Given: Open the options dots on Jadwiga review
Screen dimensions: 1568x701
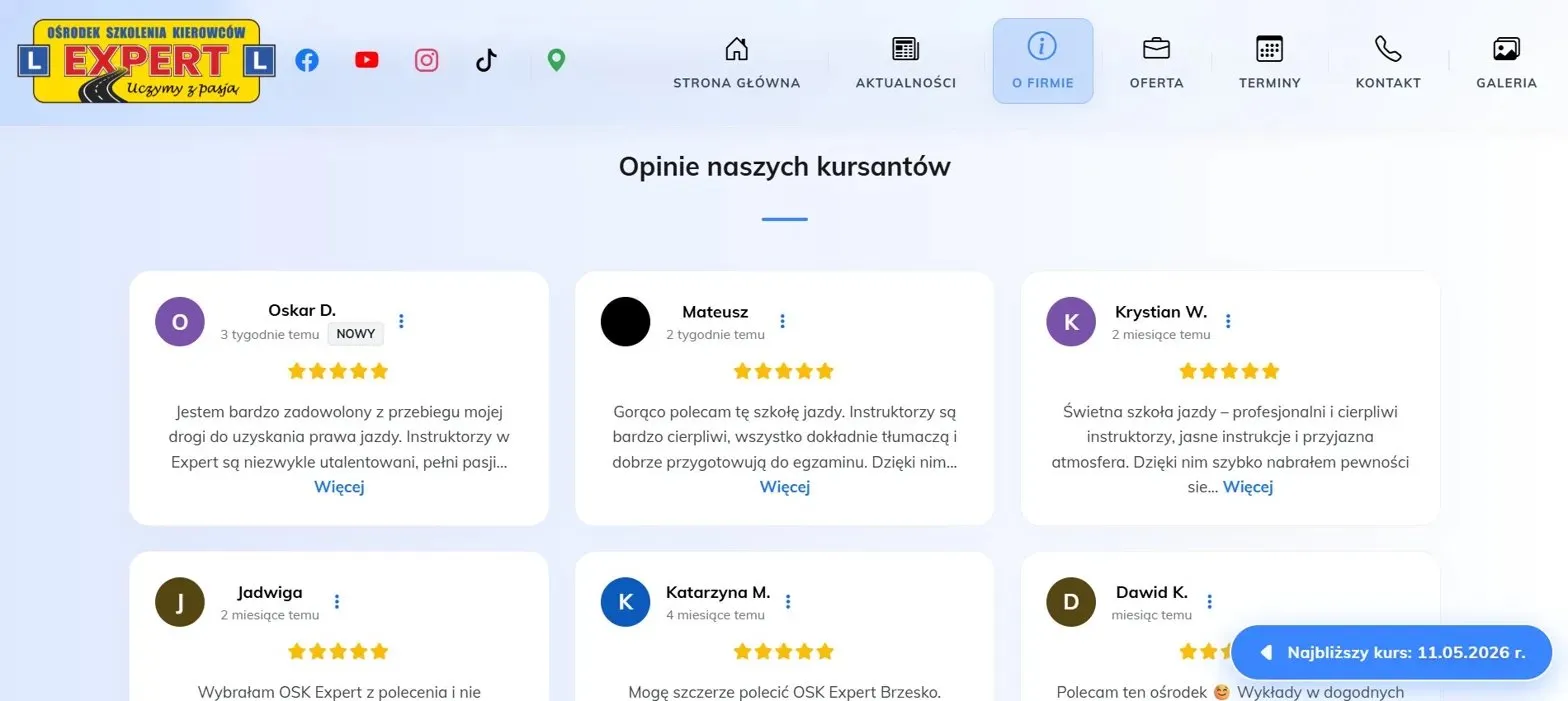Looking at the screenshot, I should tap(337, 602).
